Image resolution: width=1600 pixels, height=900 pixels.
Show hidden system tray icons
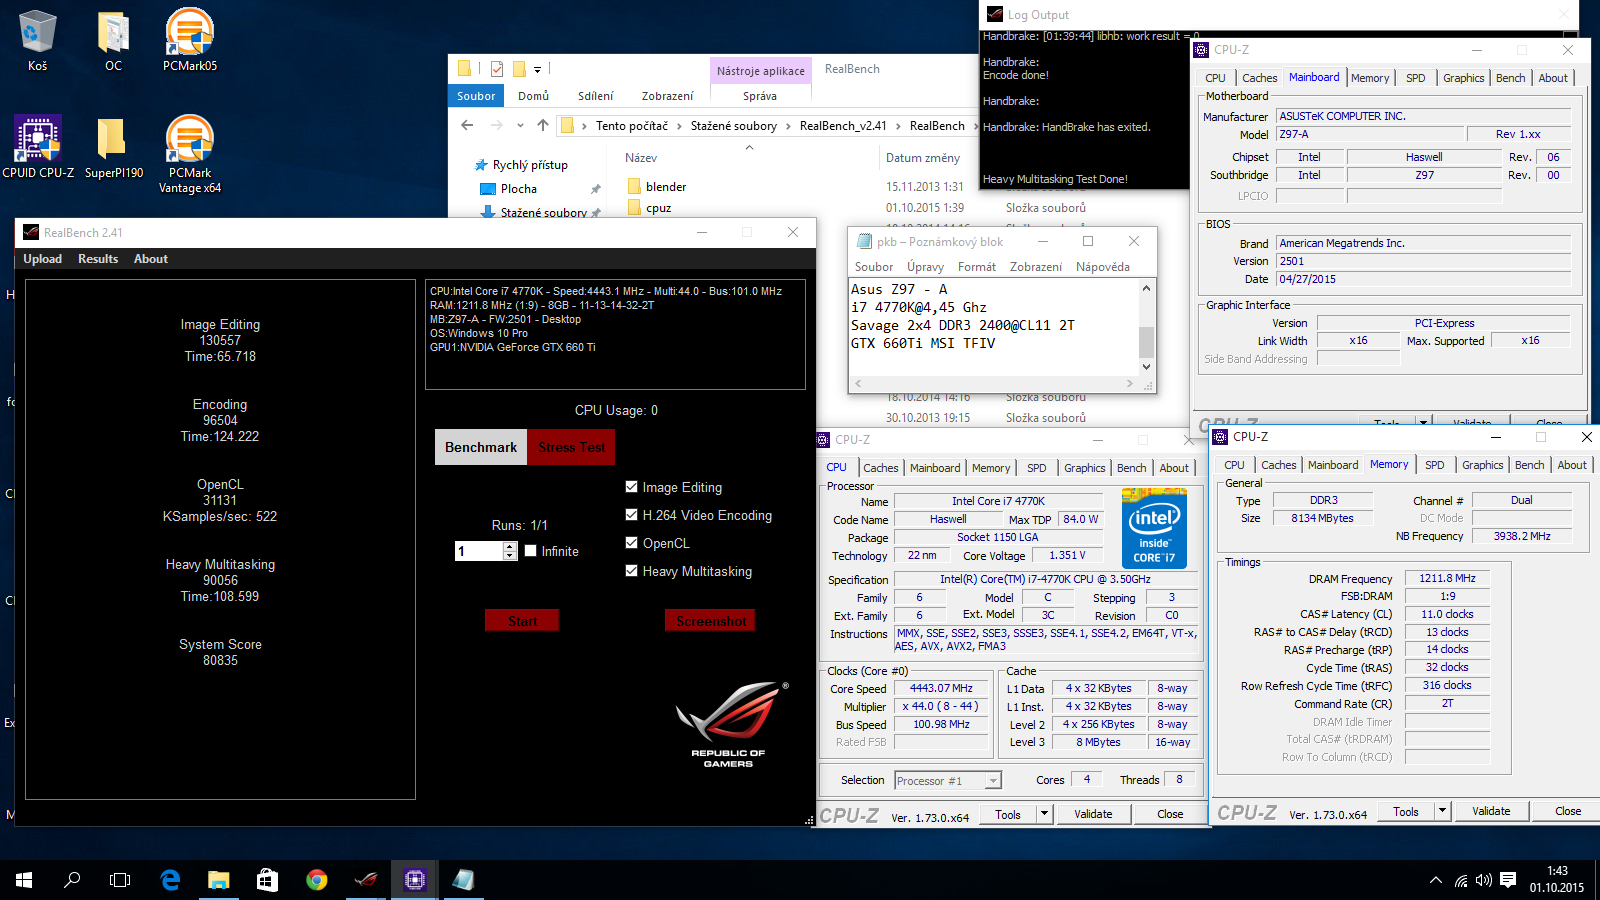1436,880
